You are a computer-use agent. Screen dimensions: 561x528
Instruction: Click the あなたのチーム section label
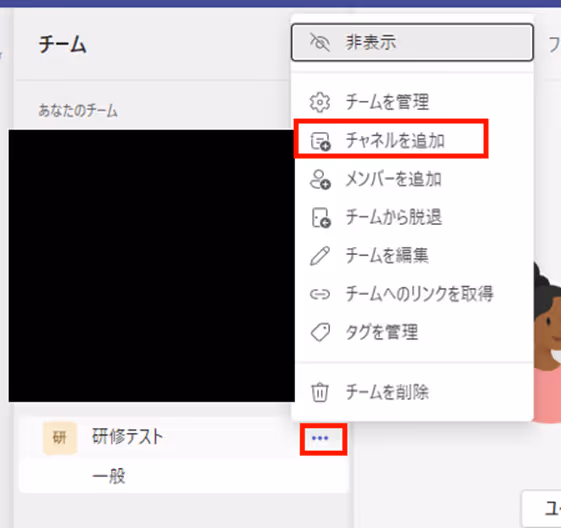click(x=78, y=110)
